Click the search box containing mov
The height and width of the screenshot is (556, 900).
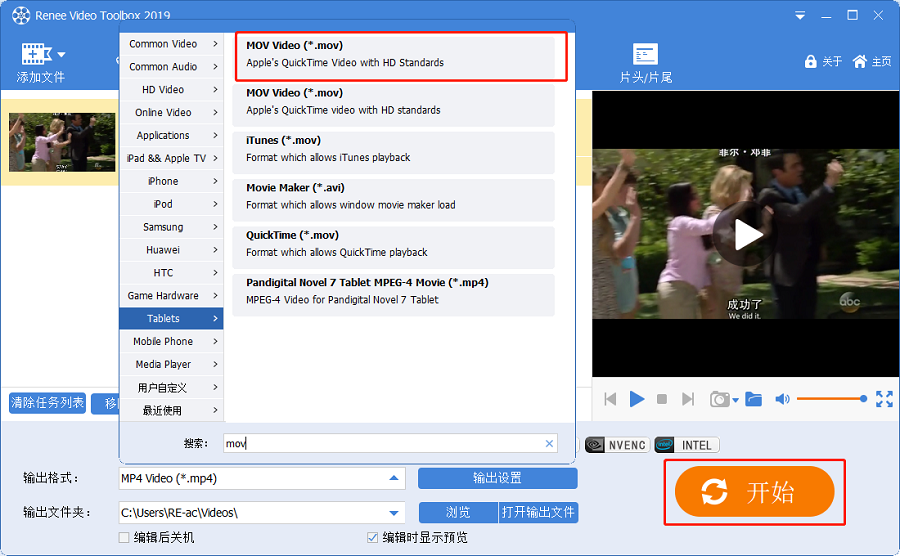pyautogui.click(x=390, y=444)
